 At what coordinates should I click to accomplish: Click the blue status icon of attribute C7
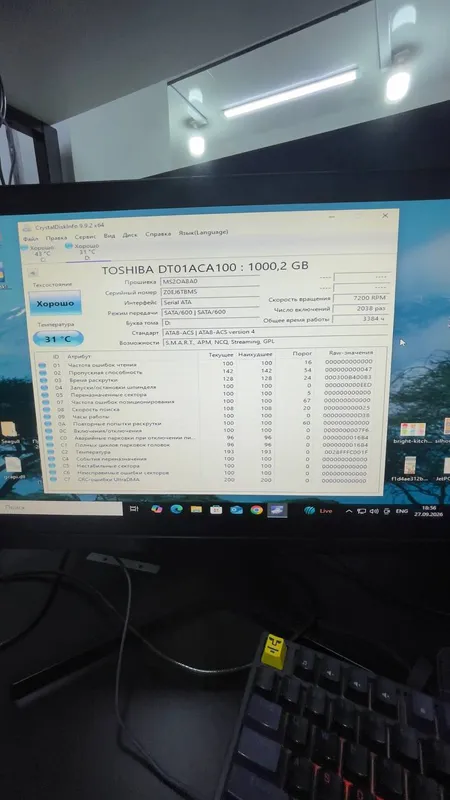tap(53, 480)
